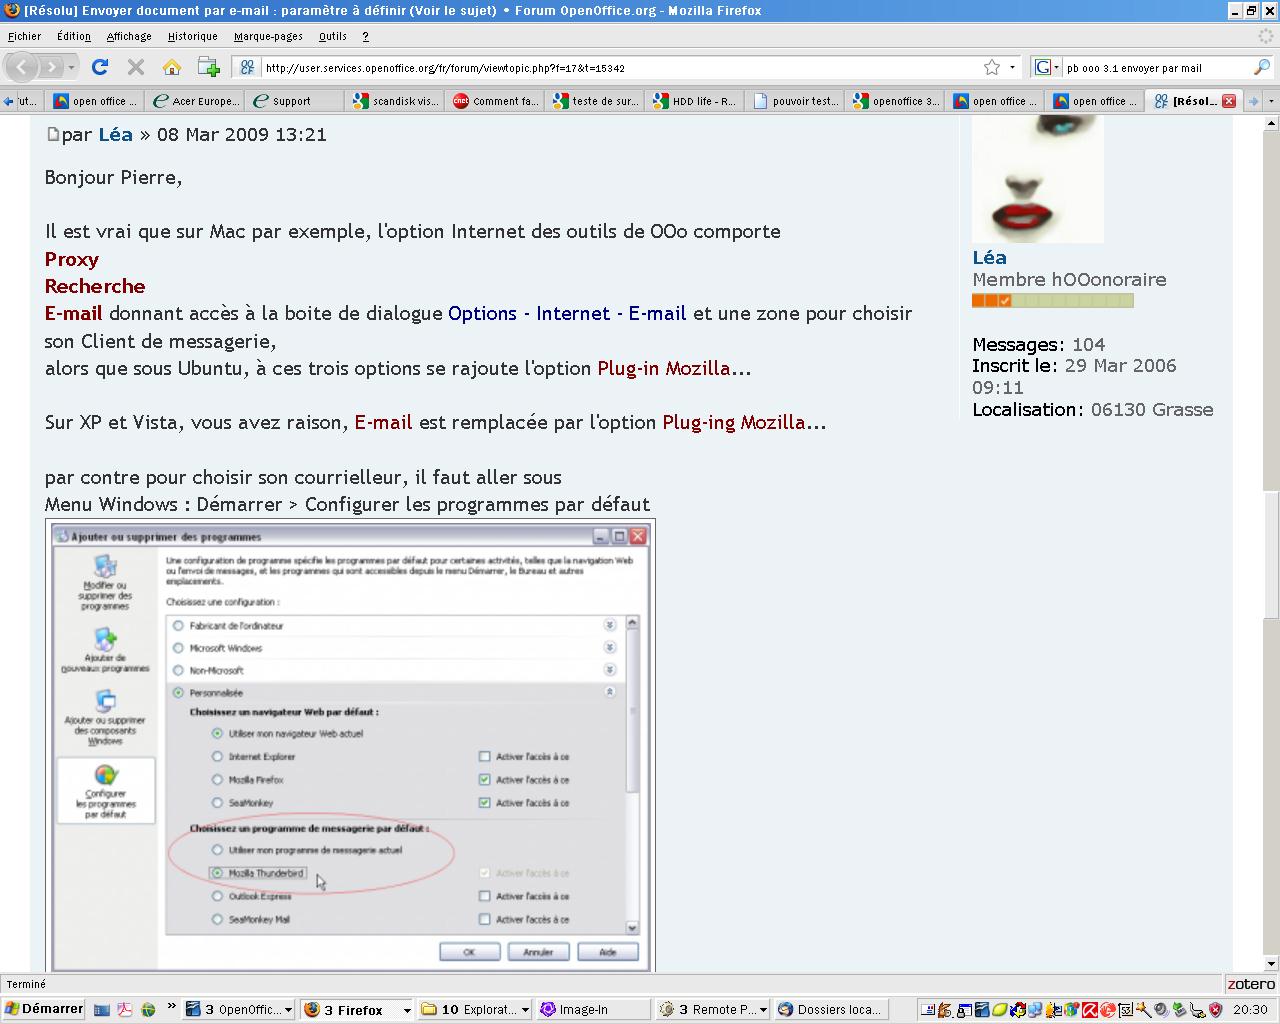
Task: Open the ? help menu
Action: click(365, 36)
